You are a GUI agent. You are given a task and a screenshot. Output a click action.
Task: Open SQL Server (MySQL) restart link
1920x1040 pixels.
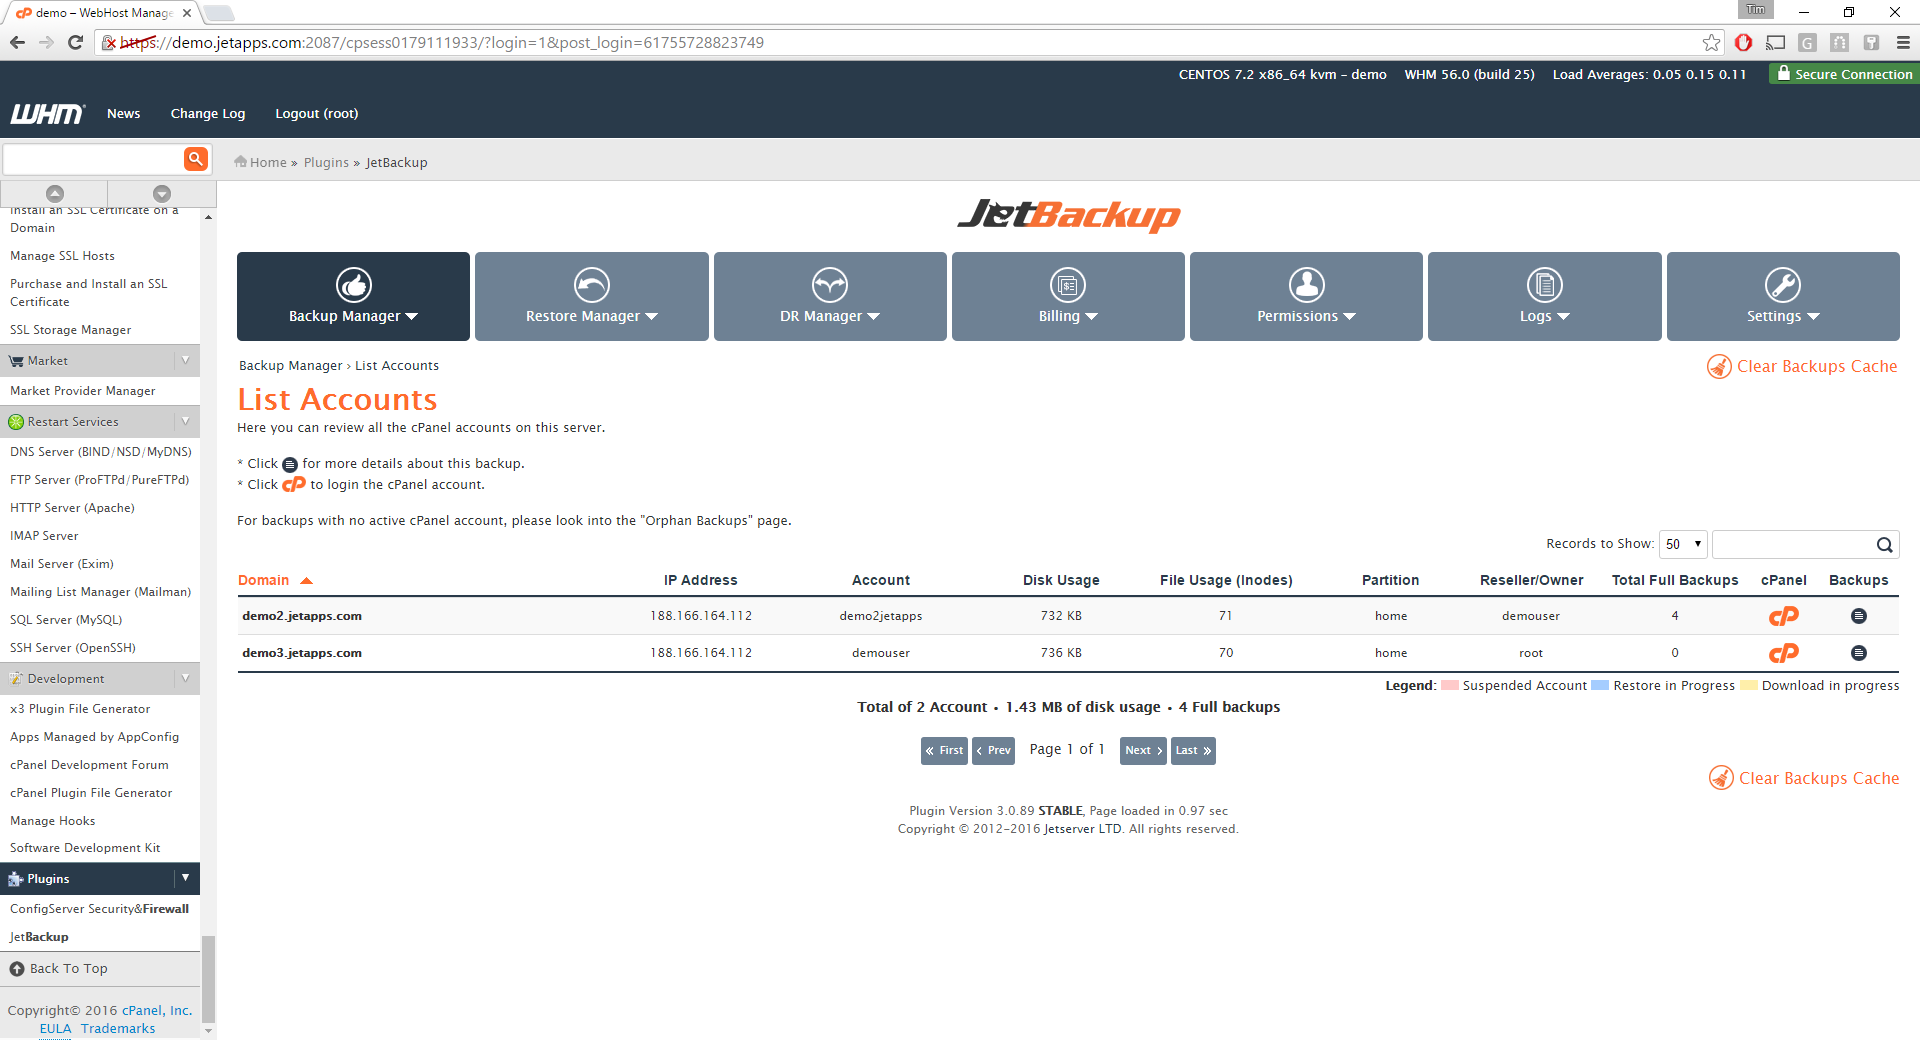pyautogui.click(x=66, y=619)
